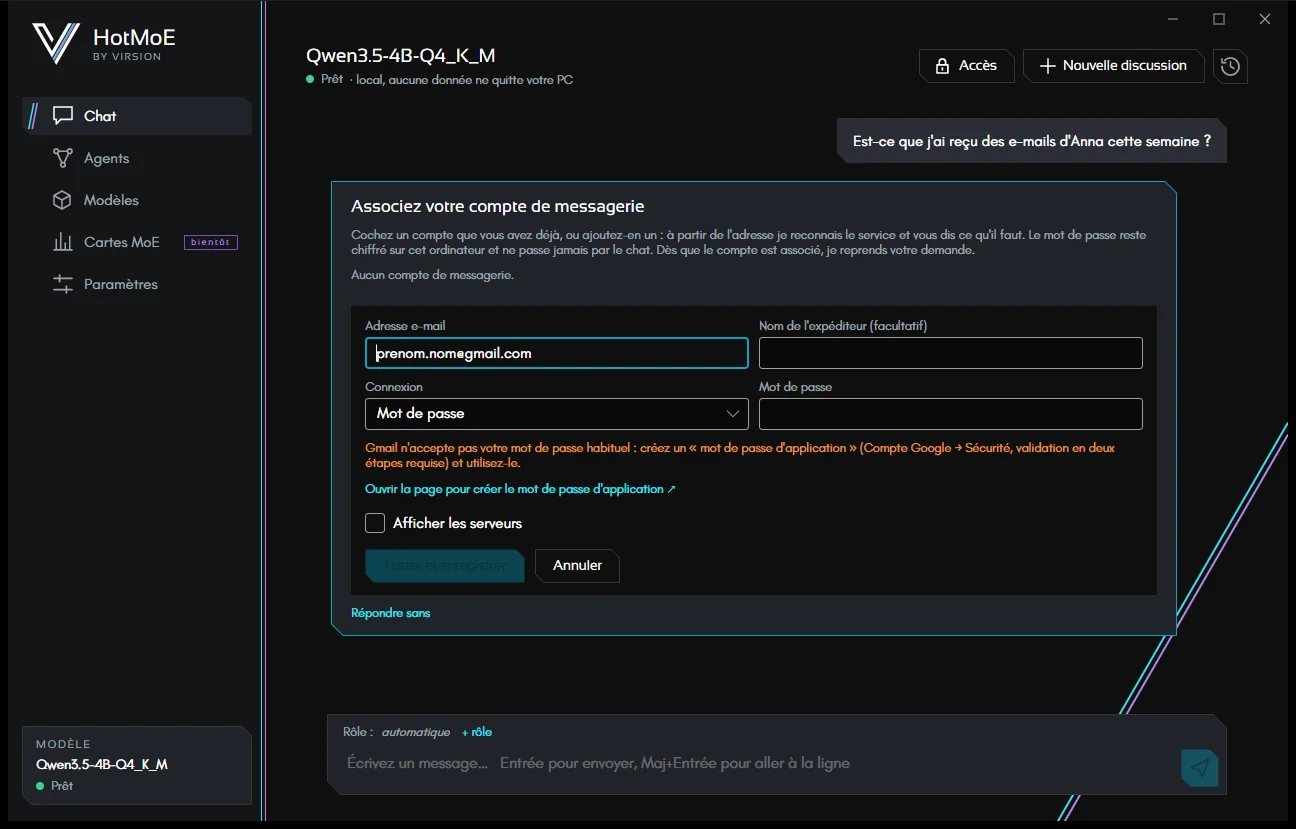Click the bientôt badge
The height and width of the screenshot is (829, 1296).
pyautogui.click(x=211, y=242)
